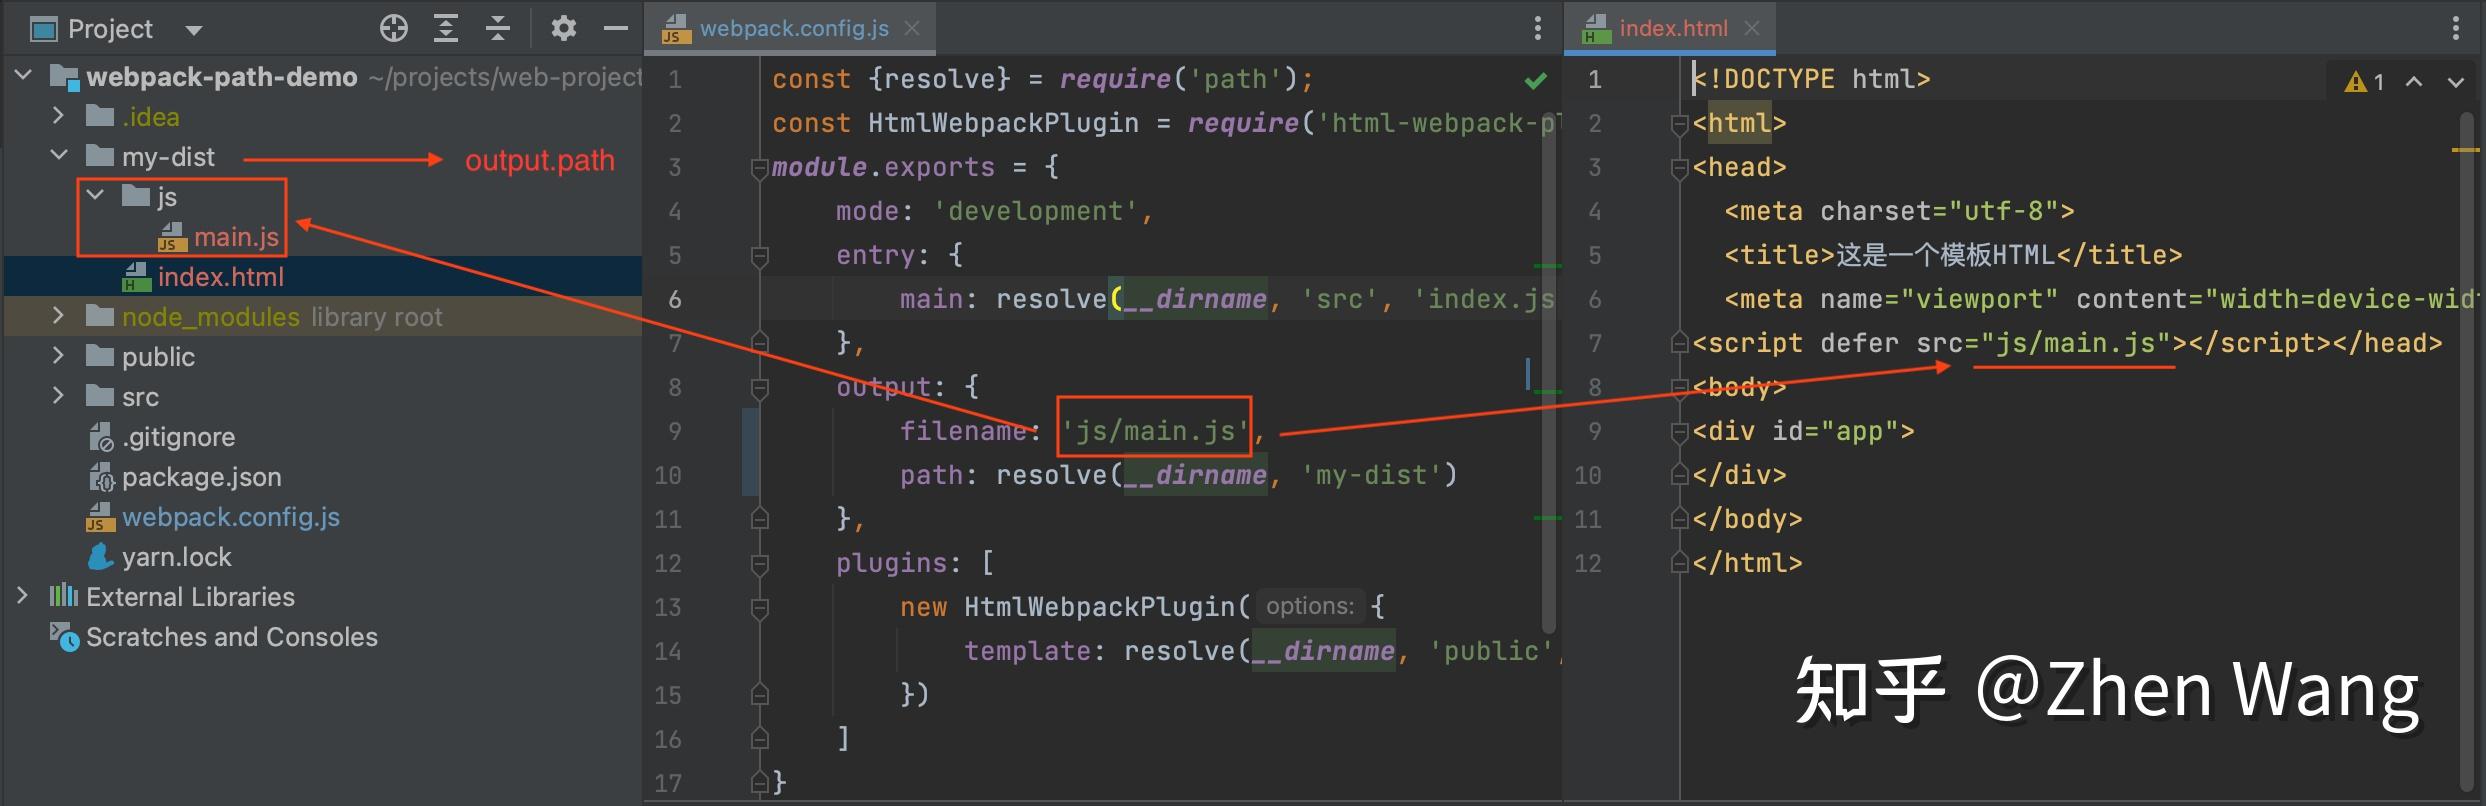2486x806 pixels.
Task: Fold the div id=app at line 9
Action: click(x=1680, y=432)
